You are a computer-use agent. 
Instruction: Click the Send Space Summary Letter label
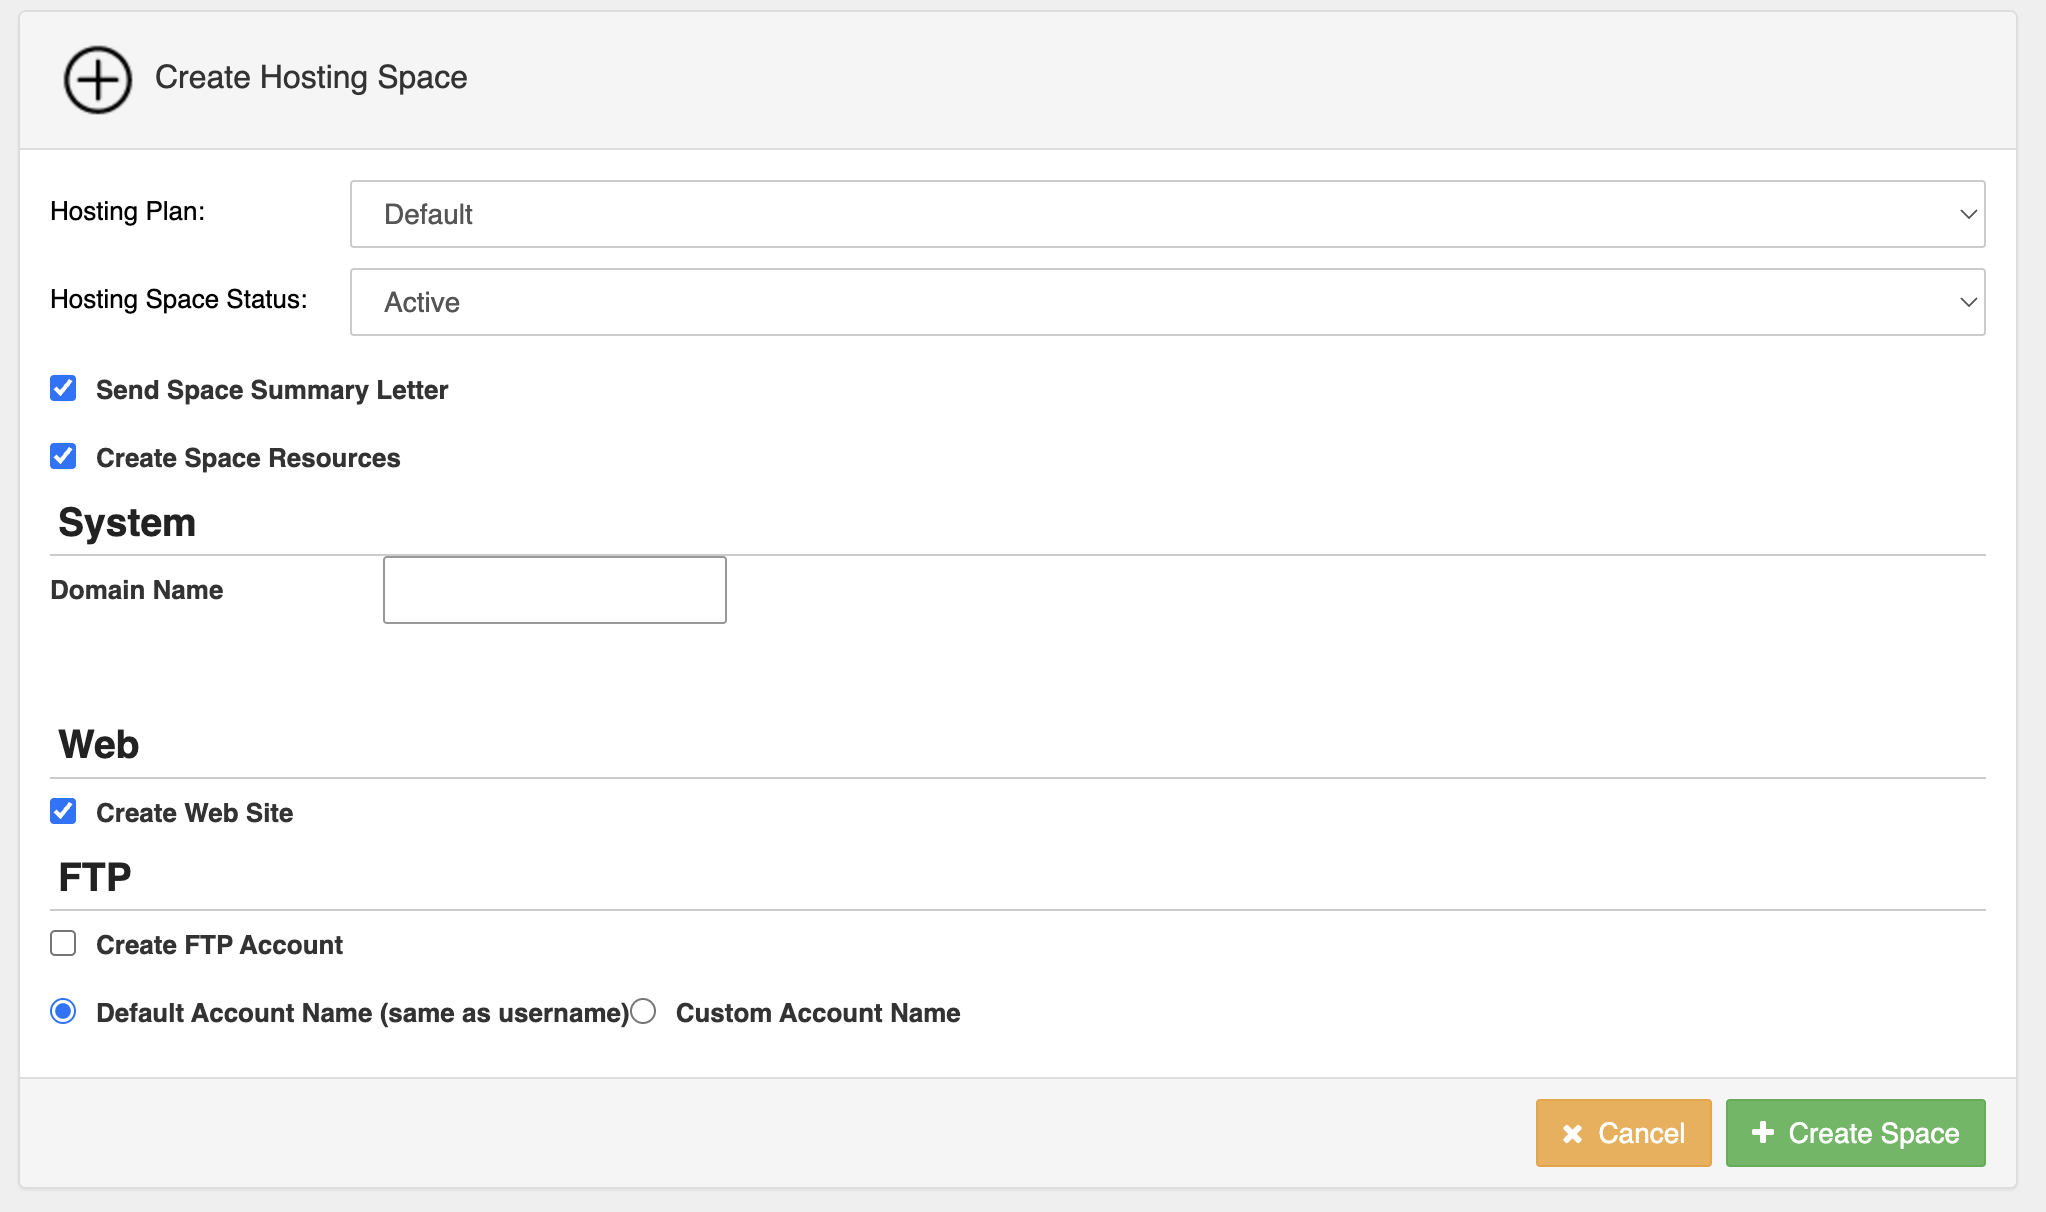pos(272,390)
